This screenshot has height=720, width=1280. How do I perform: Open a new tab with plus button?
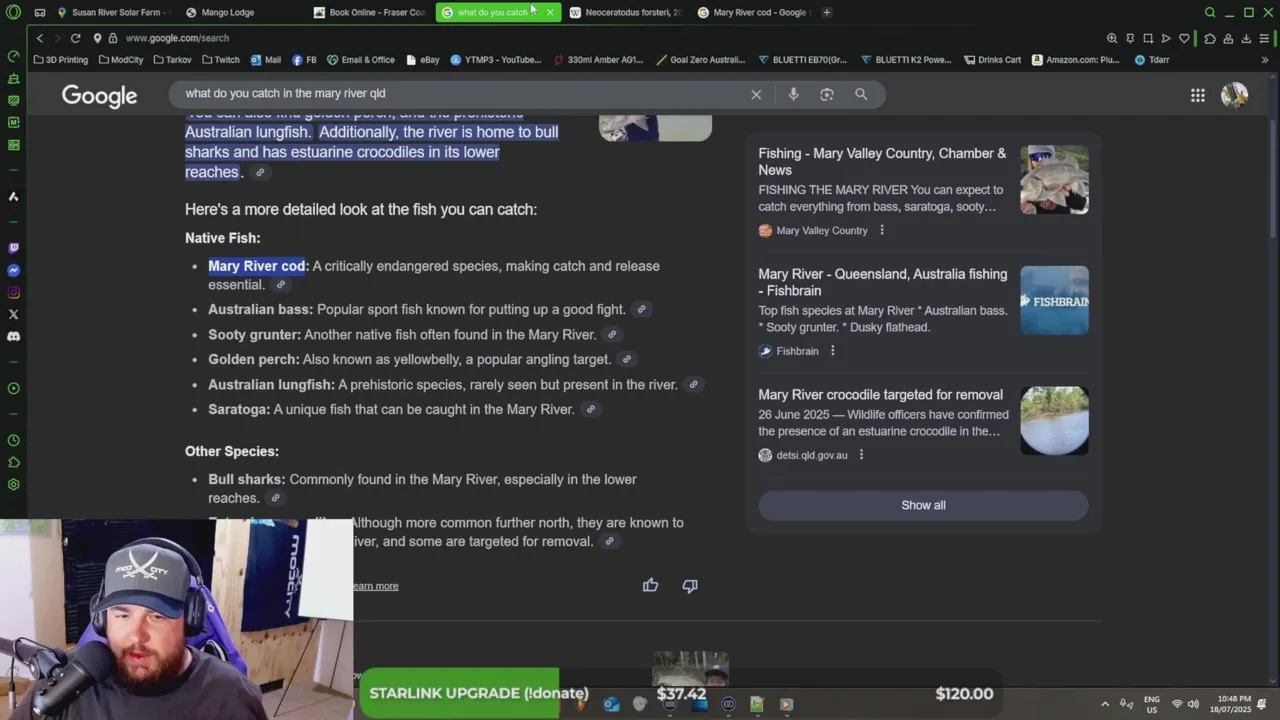(827, 12)
